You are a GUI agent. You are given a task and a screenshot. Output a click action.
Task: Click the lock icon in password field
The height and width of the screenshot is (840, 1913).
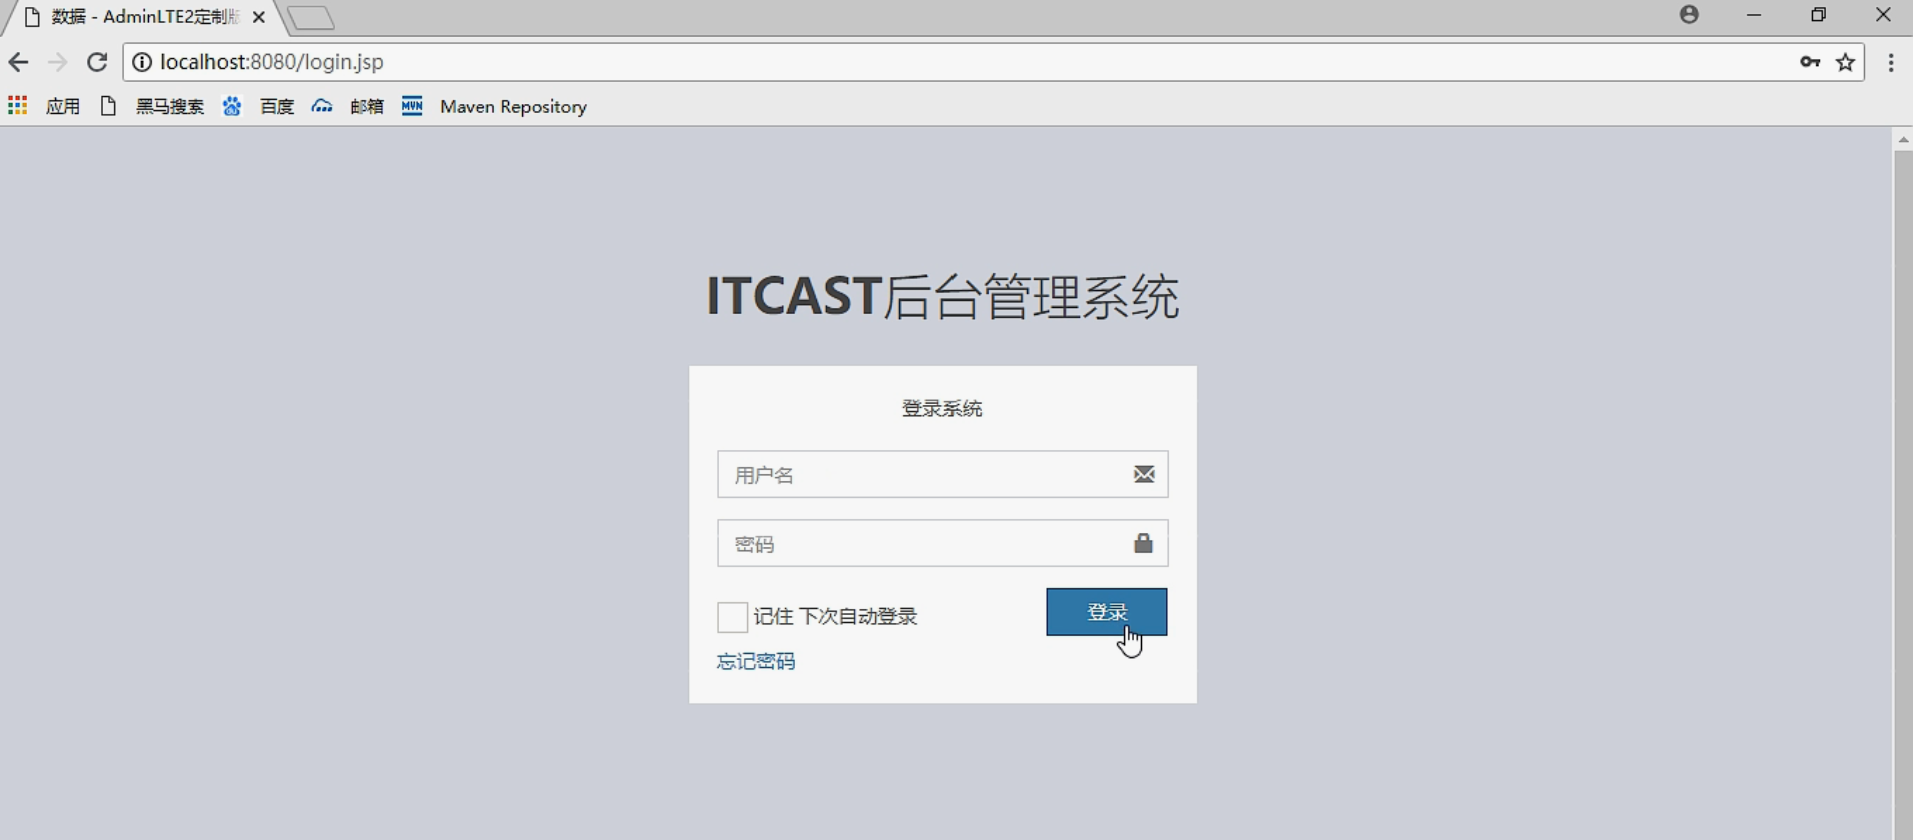[x=1143, y=543]
